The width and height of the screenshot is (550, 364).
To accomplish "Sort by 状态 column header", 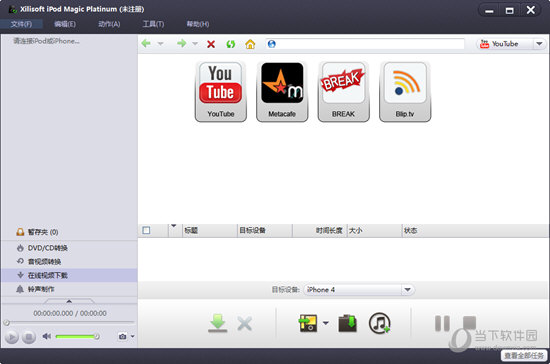I will tap(475, 230).
